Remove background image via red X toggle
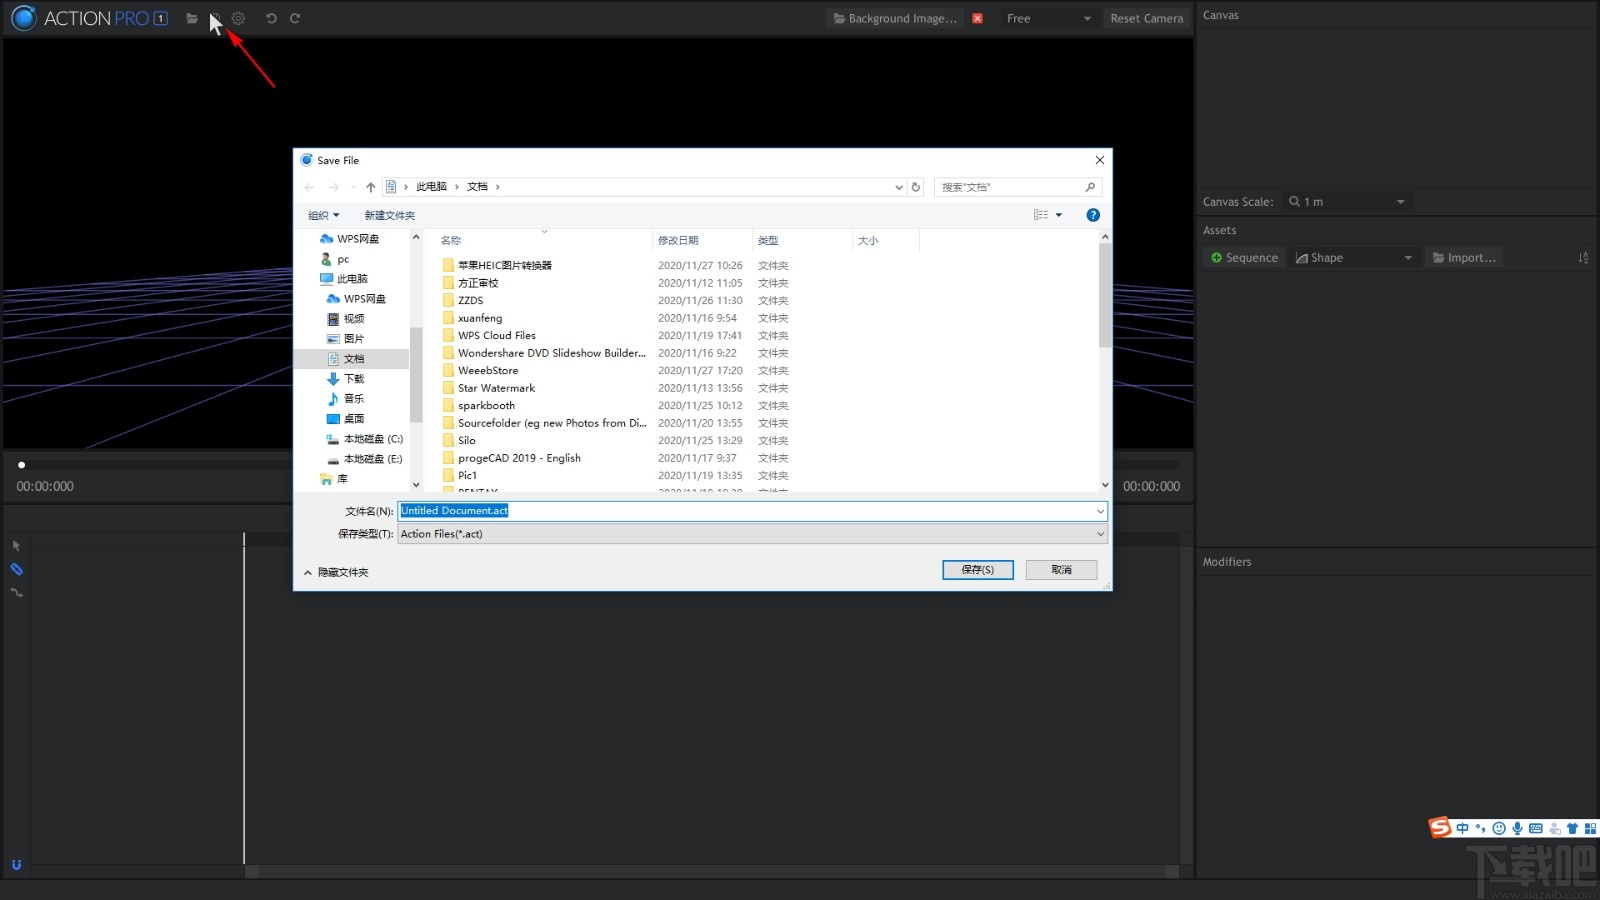The image size is (1600, 900). [977, 18]
